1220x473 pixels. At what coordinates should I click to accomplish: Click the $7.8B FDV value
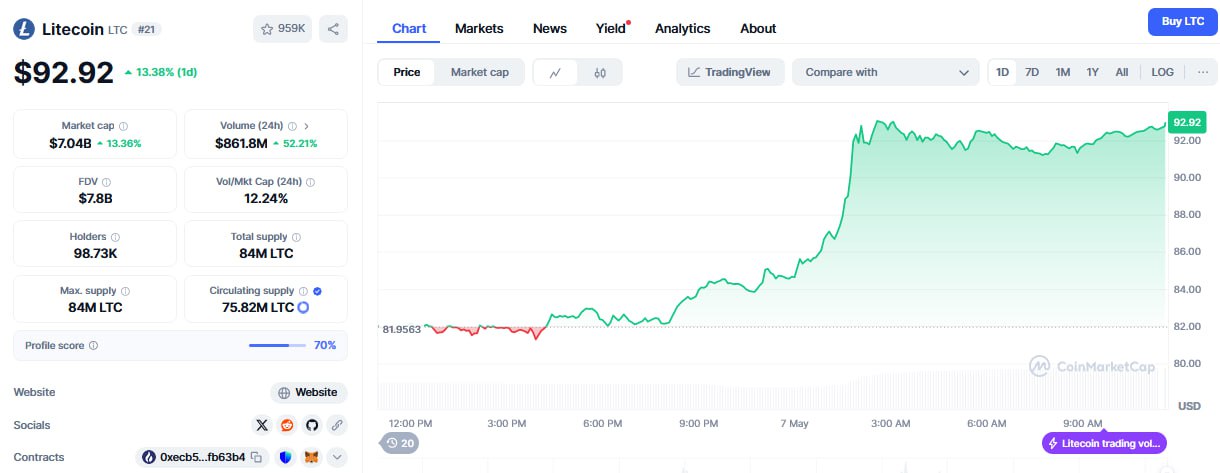point(95,198)
